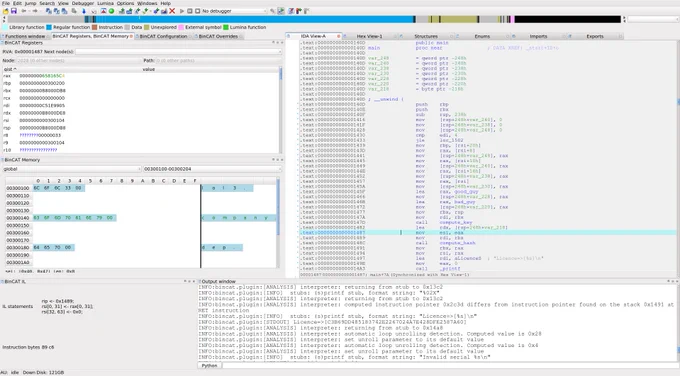Click the green circle toolbar icon
The image size is (680, 376).
(x=111, y=11)
